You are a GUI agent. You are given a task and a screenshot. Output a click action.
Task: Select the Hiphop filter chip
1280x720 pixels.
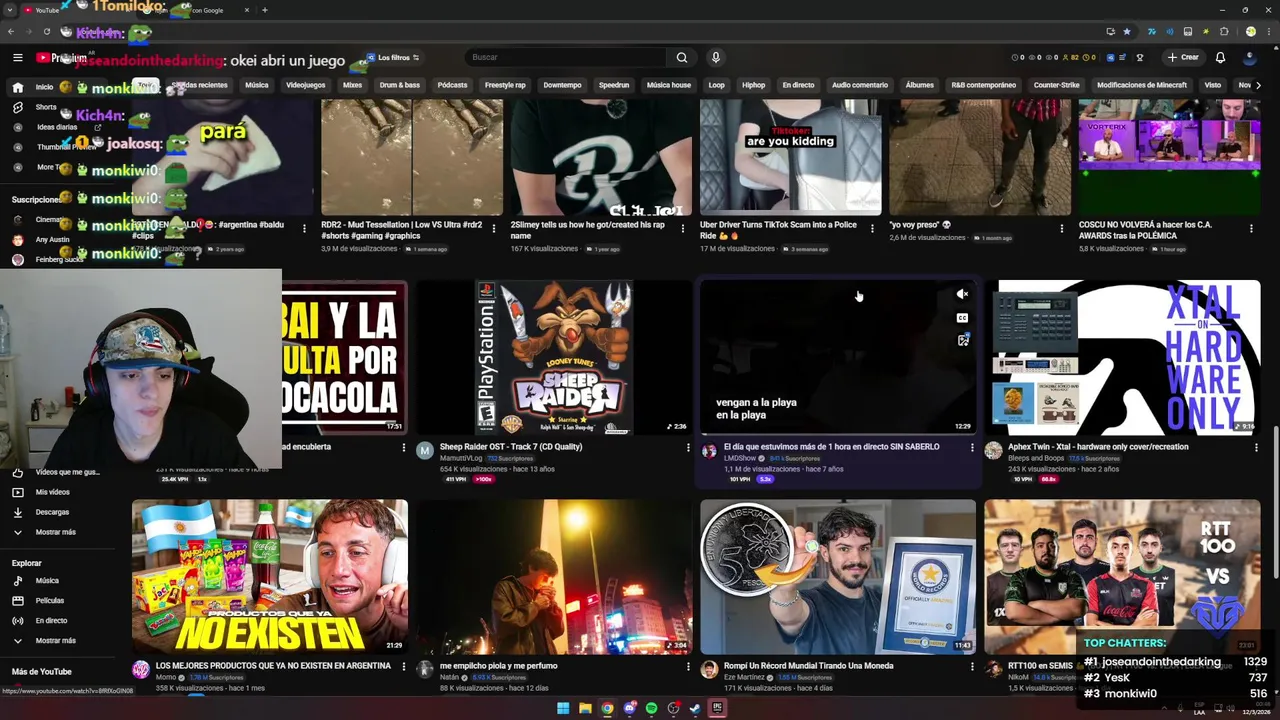753,85
